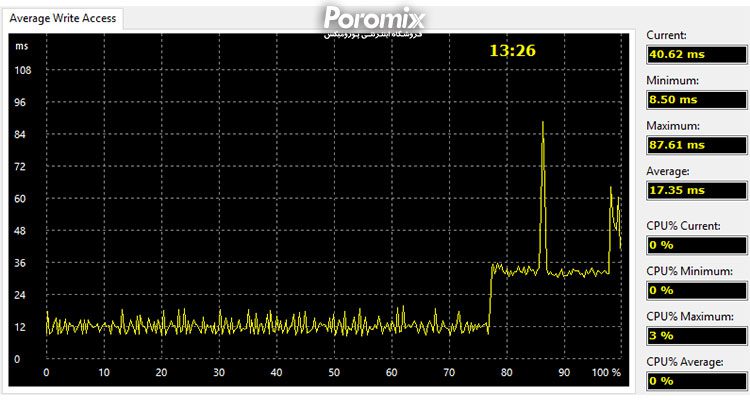Click the Minimum value field 8.50 ms
The image size is (750, 400).
pyautogui.click(x=696, y=100)
